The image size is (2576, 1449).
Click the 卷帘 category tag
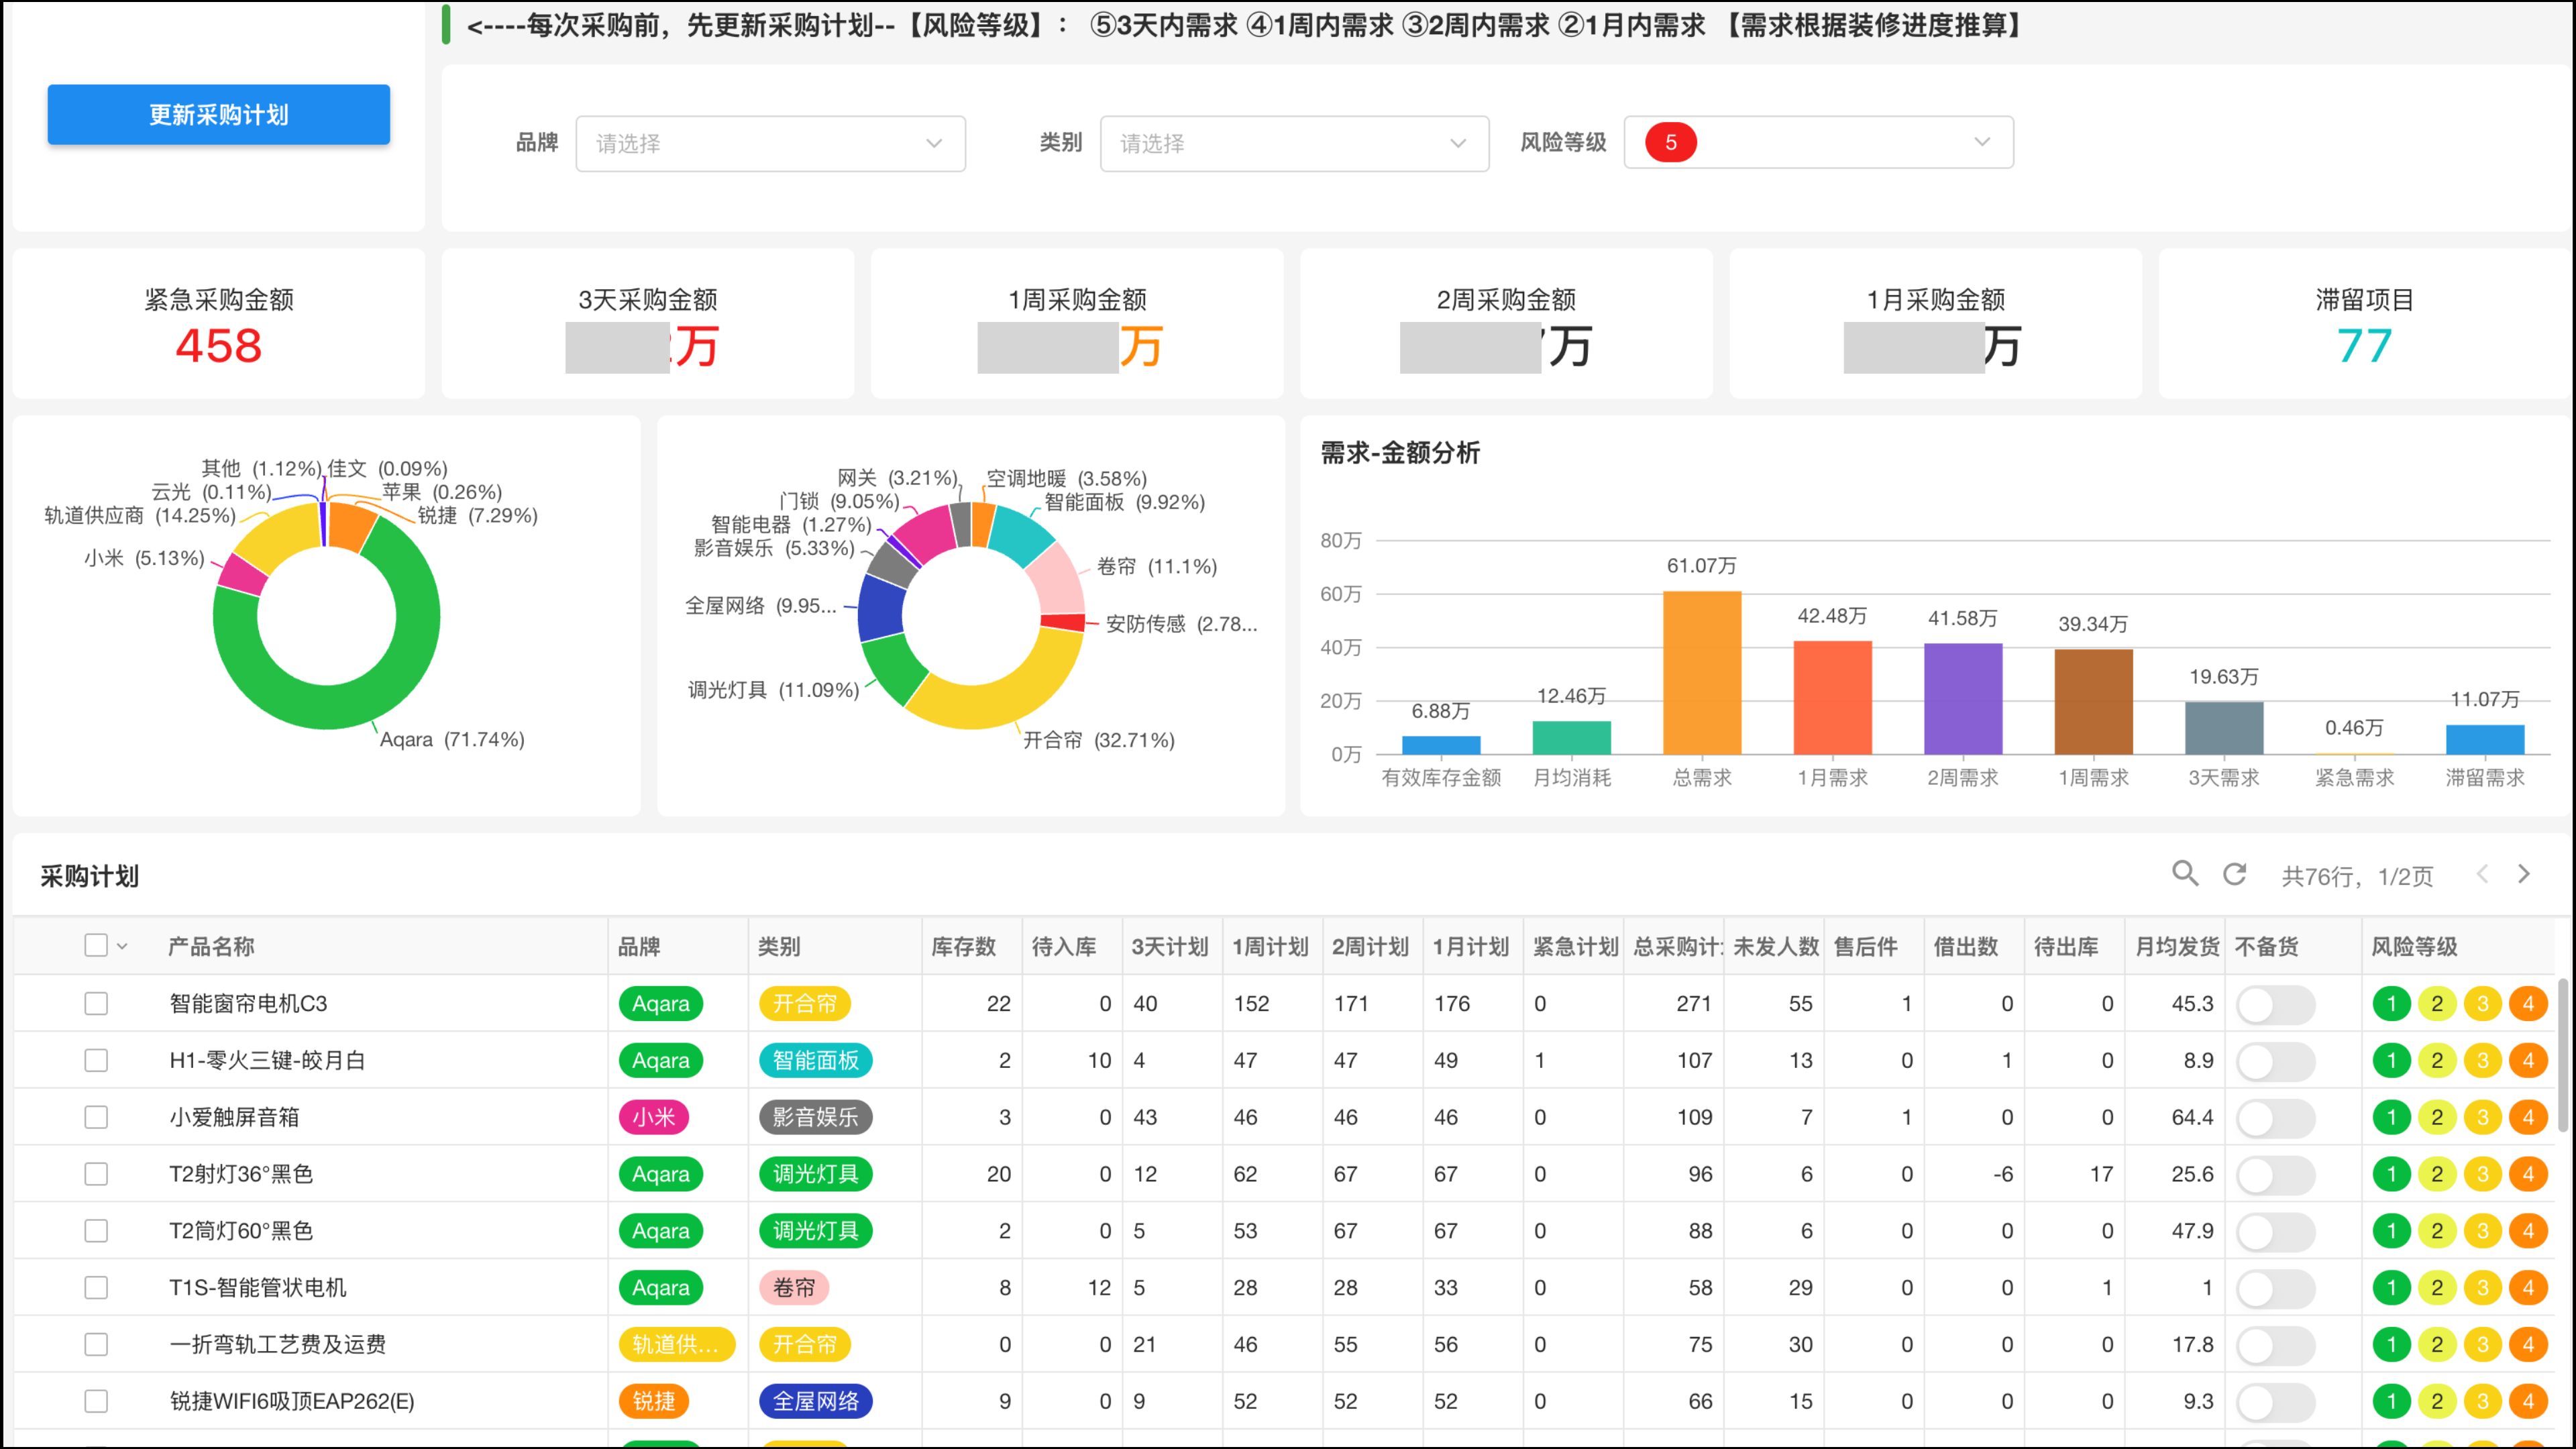point(794,1287)
